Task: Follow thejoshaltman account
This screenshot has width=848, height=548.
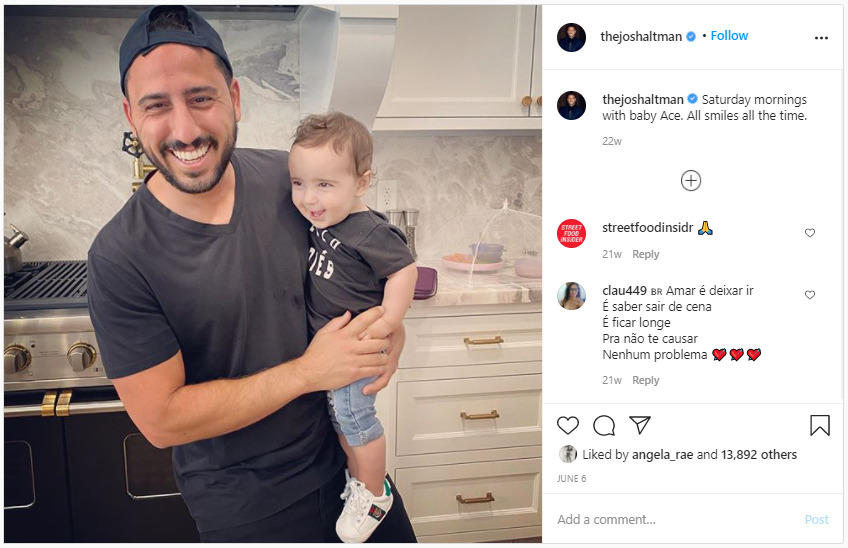Action: (x=729, y=36)
